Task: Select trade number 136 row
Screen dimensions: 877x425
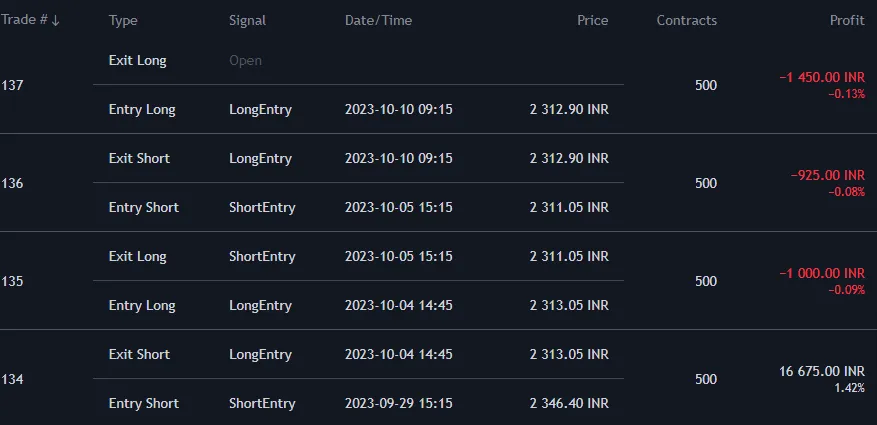Action: point(12,183)
